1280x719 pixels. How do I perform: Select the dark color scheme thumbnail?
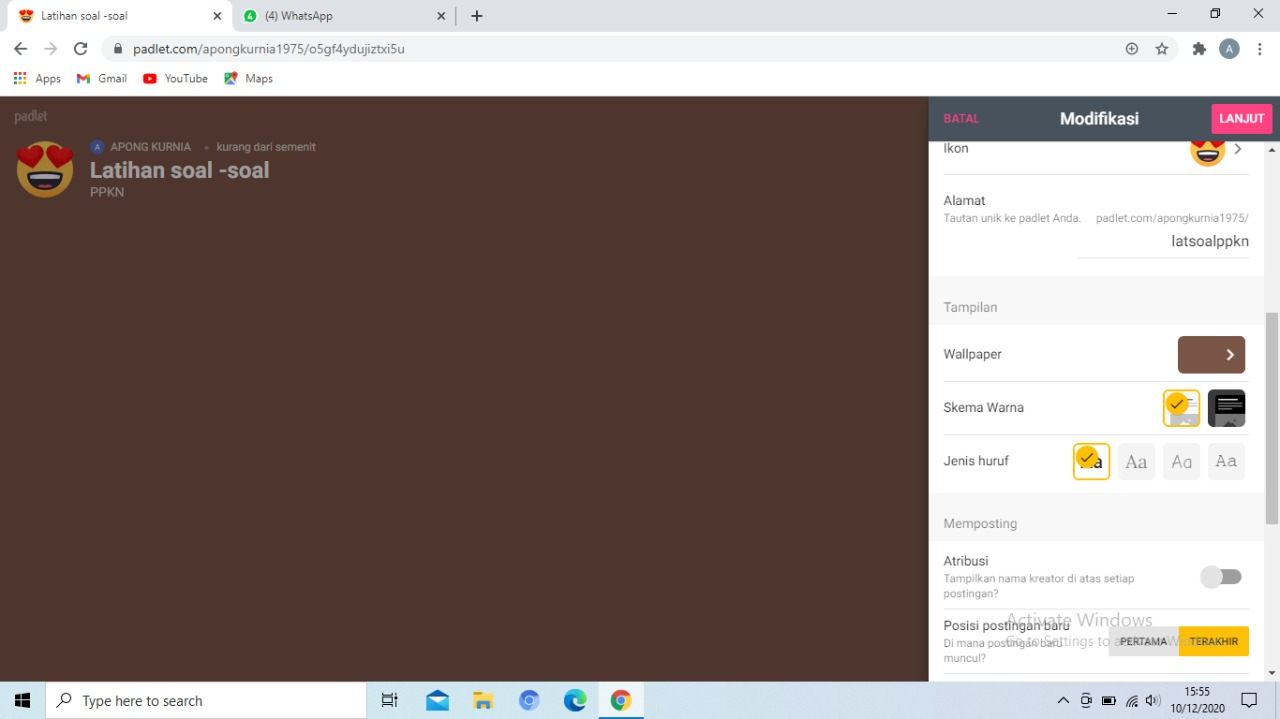(1226, 408)
